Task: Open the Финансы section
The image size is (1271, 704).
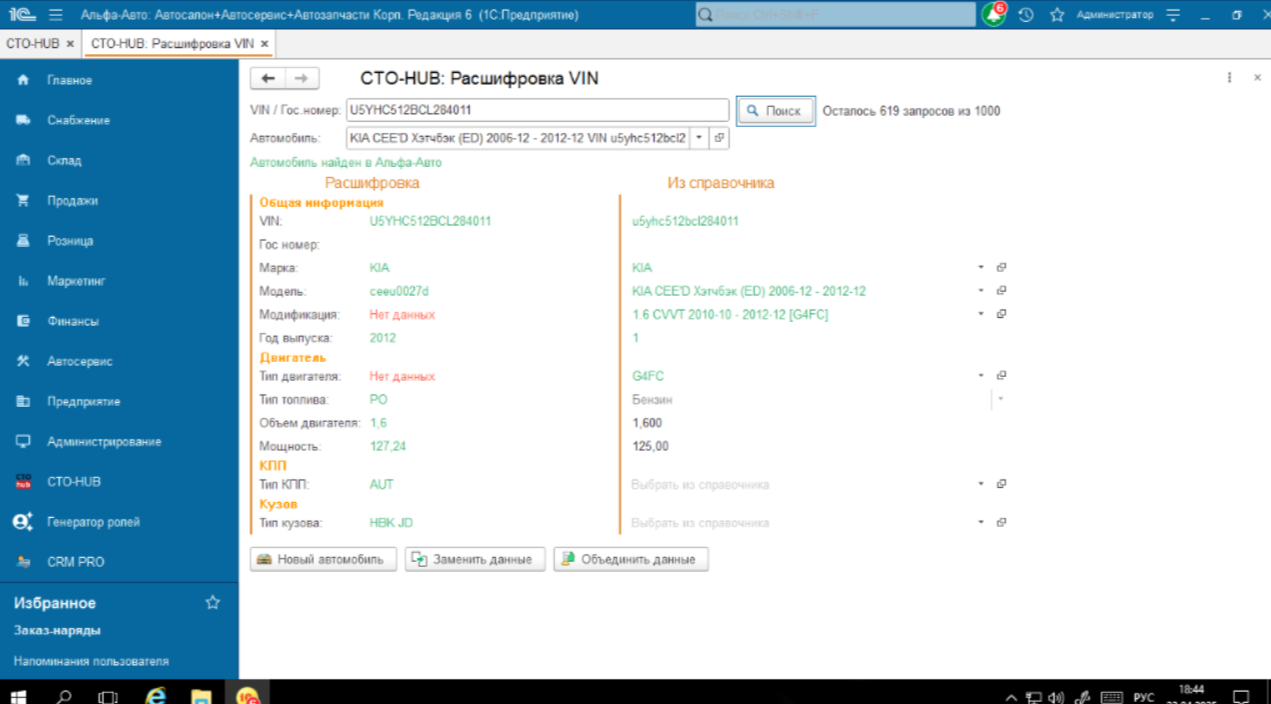Action: tap(72, 321)
